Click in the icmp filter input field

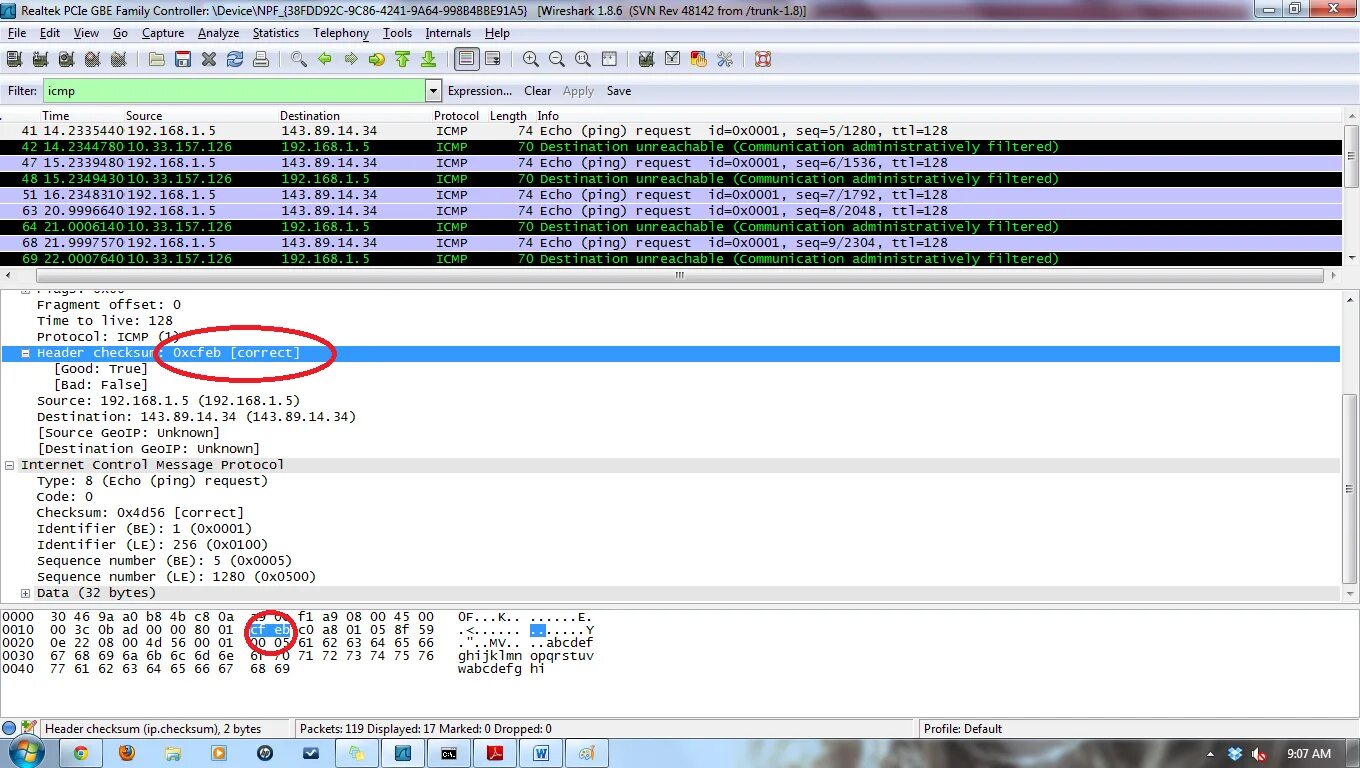[234, 91]
